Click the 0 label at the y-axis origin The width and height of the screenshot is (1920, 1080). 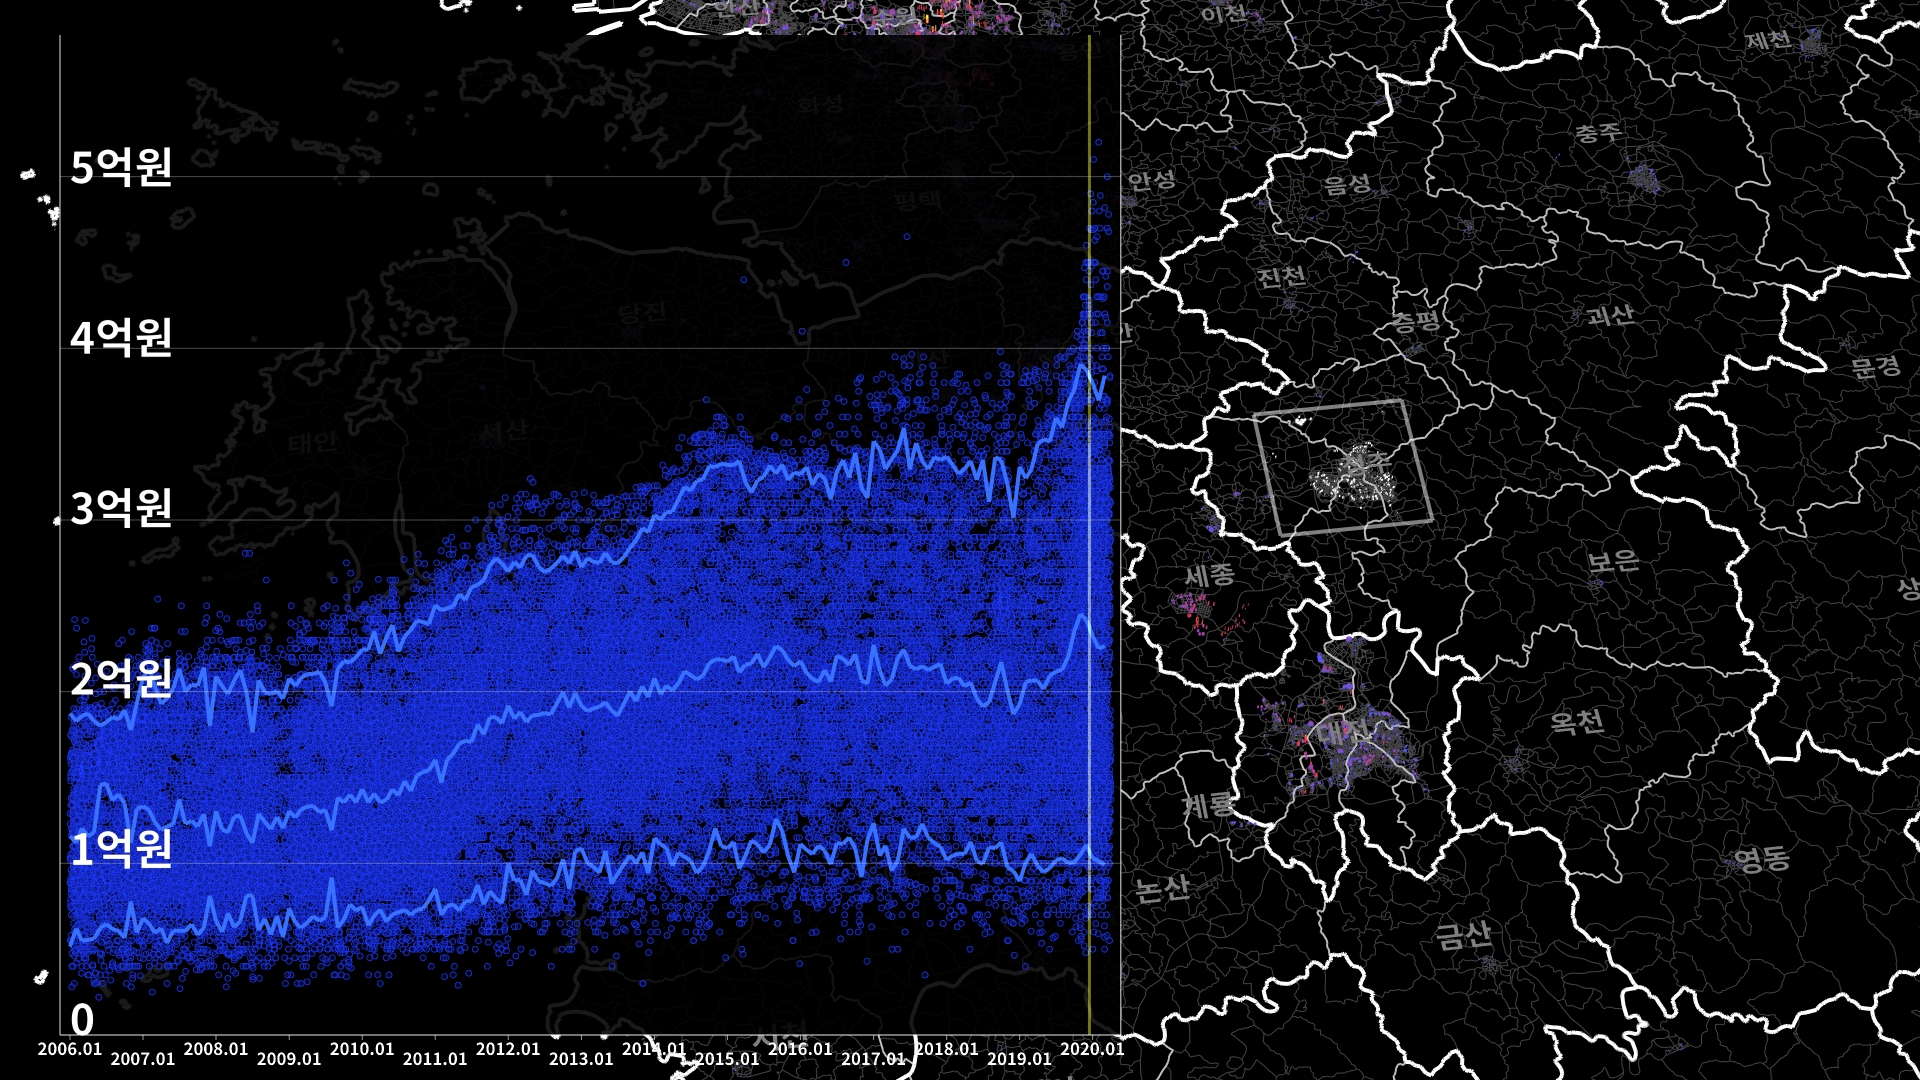(82, 1020)
